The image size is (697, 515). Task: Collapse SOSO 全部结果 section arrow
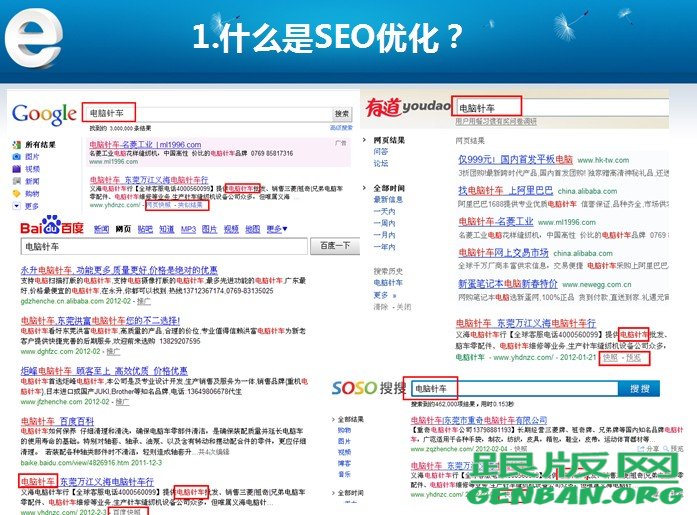[333, 419]
